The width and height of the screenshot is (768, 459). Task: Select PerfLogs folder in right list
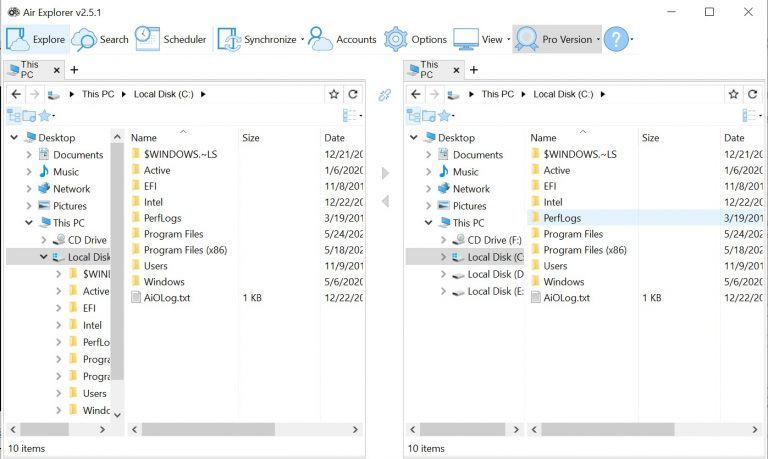[562, 218]
